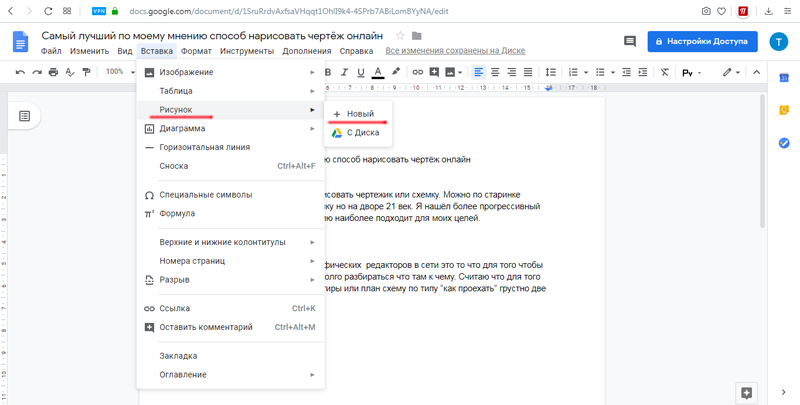Align text to the left
This screenshot has width=800, height=405.
479,72
